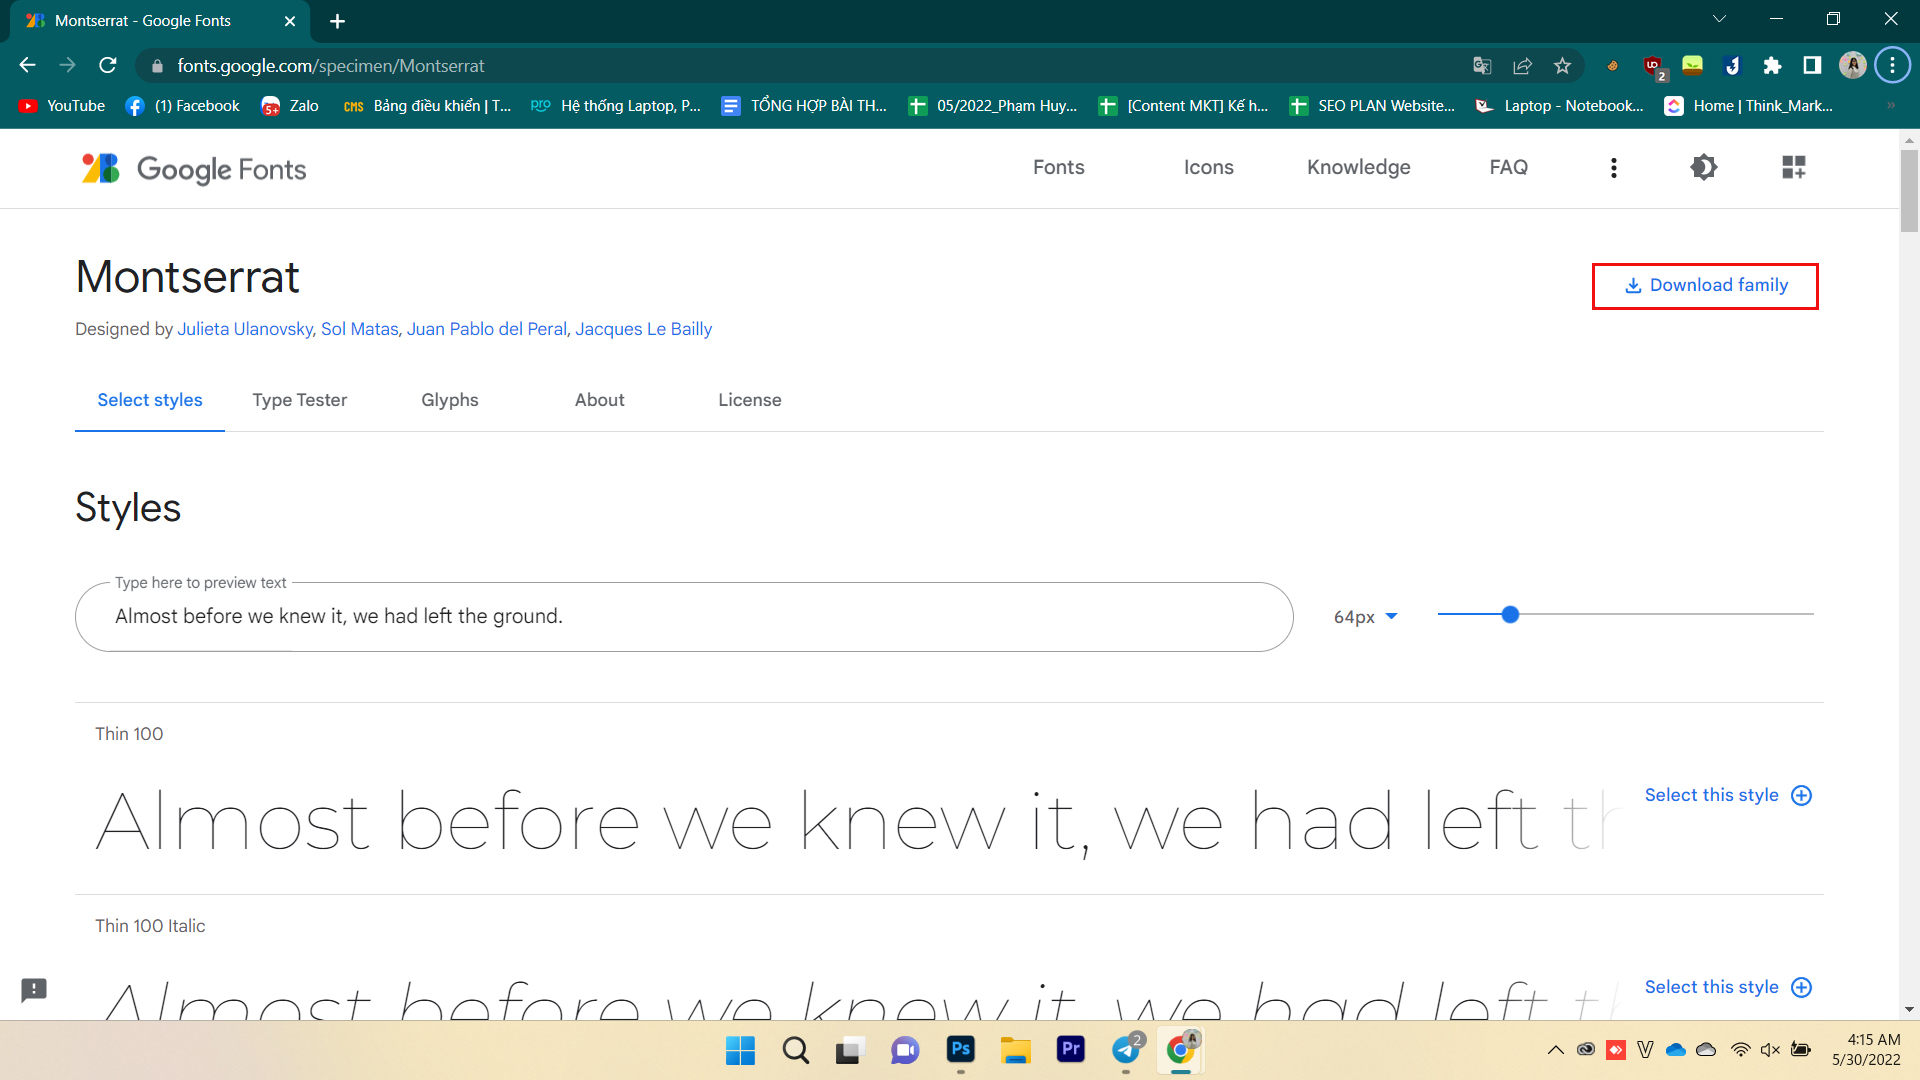Image resolution: width=1920 pixels, height=1080 pixels.
Task: Go back with browser back arrow
Action: tap(27, 66)
